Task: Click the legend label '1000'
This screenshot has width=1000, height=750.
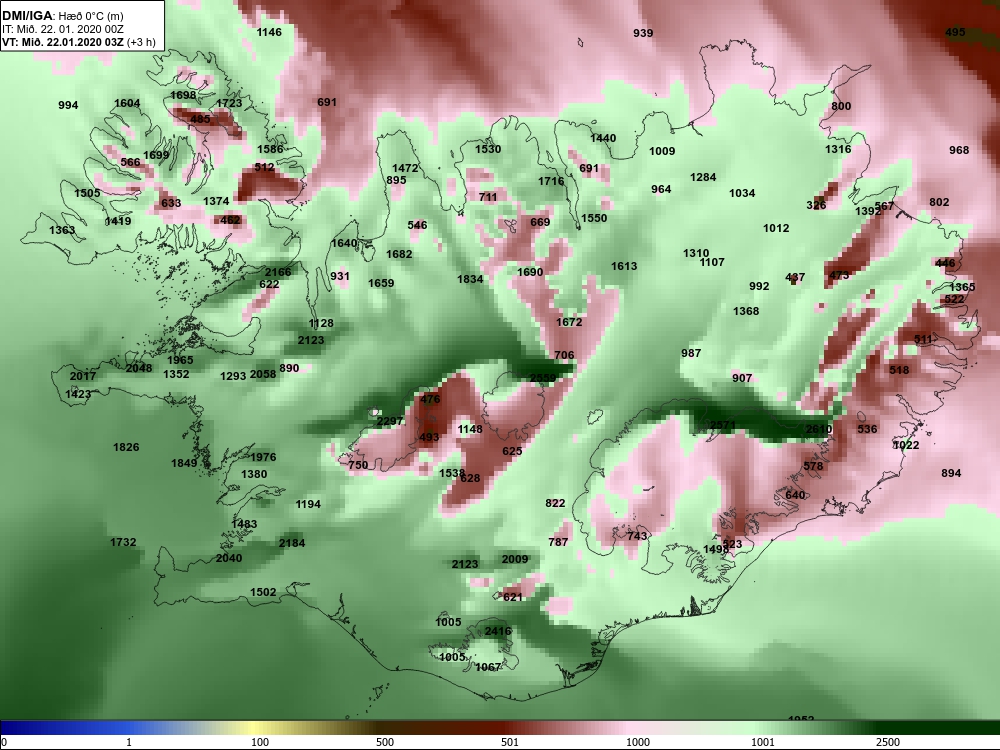Action: (638, 742)
